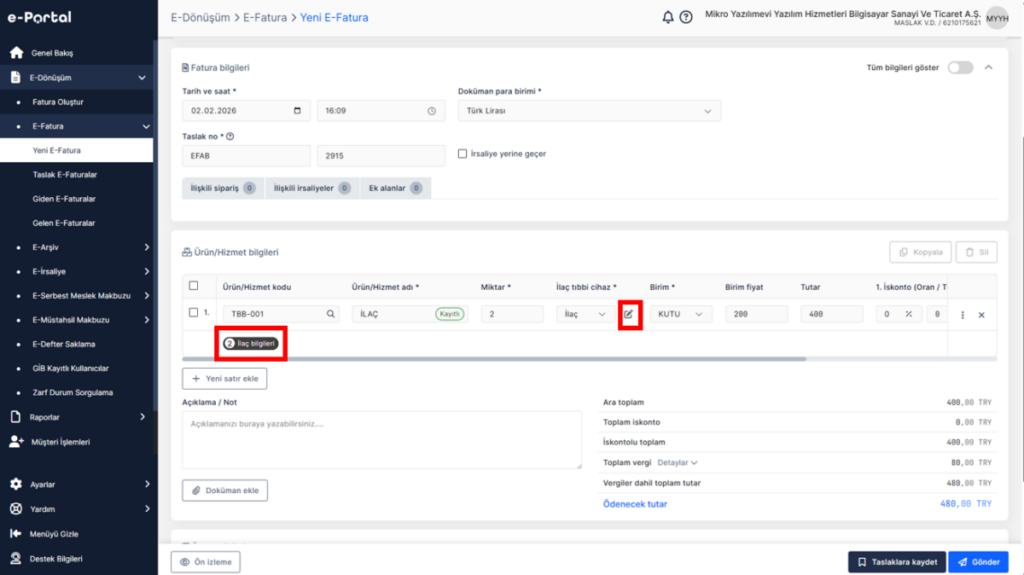Open the Doküman para birimi dropdown
The width and height of the screenshot is (1024, 575).
coord(589,111)
